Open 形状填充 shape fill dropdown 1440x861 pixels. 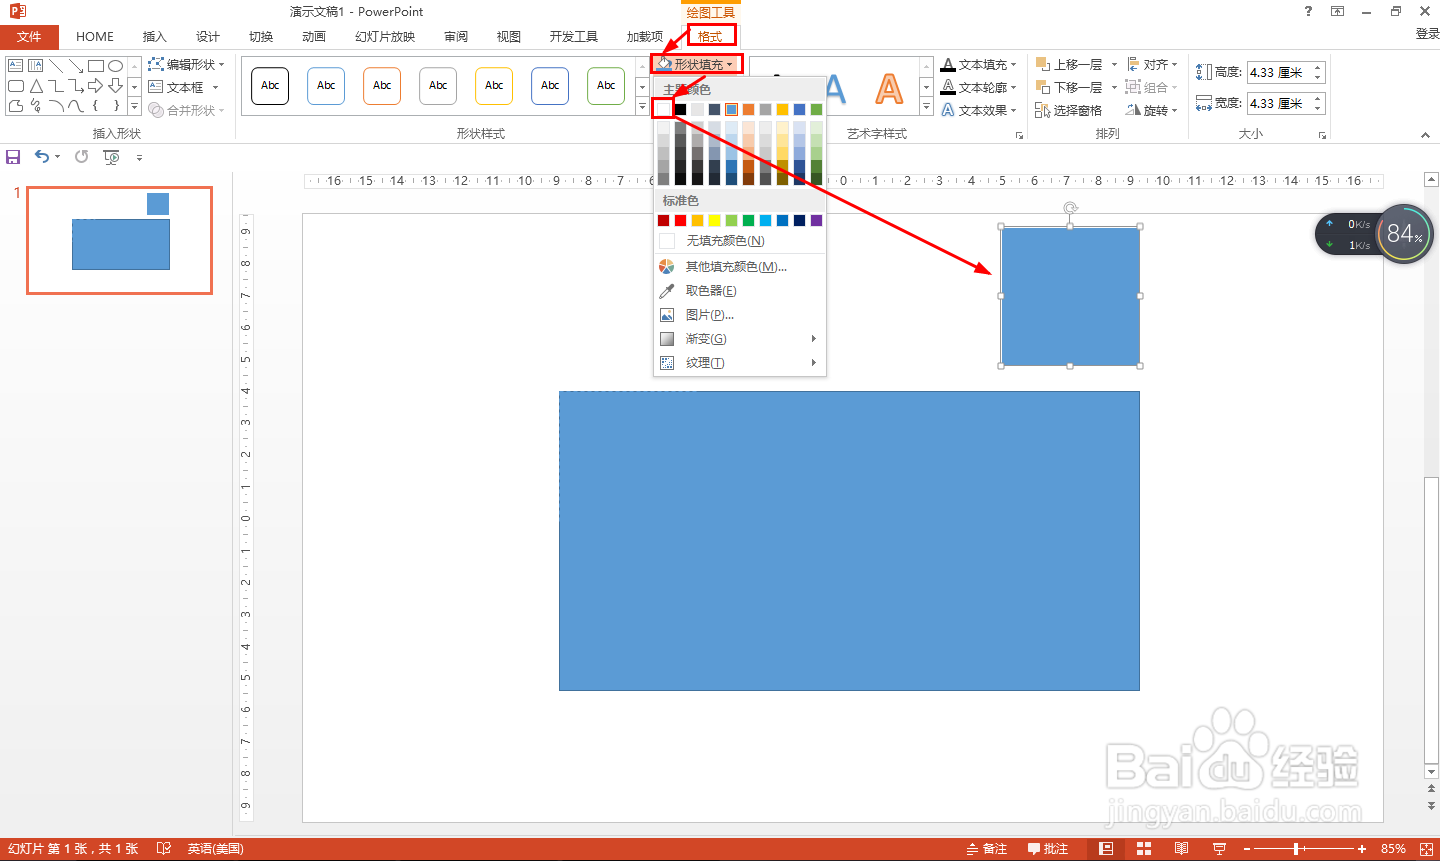[697, 64]
